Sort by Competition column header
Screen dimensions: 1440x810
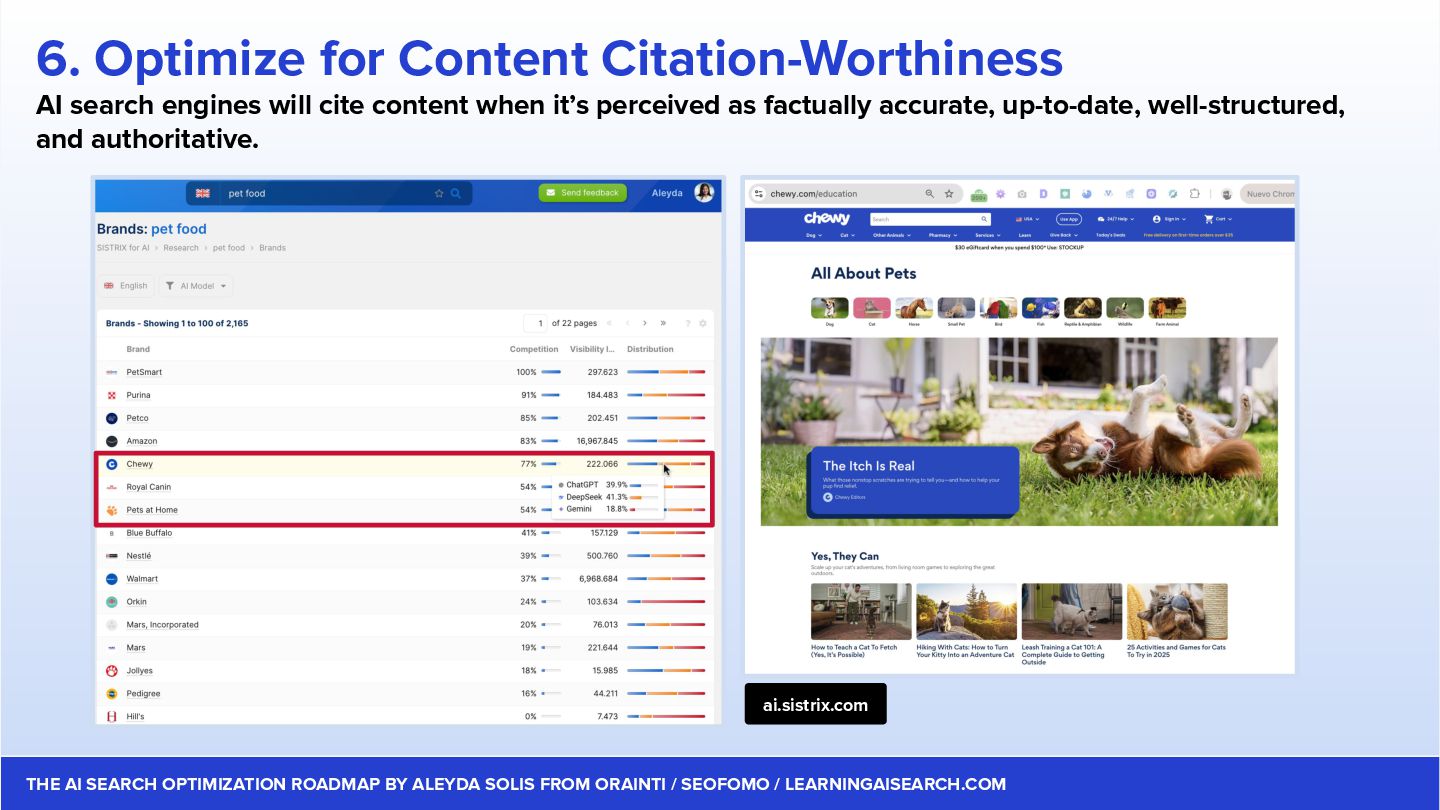(x=534, y=349)
